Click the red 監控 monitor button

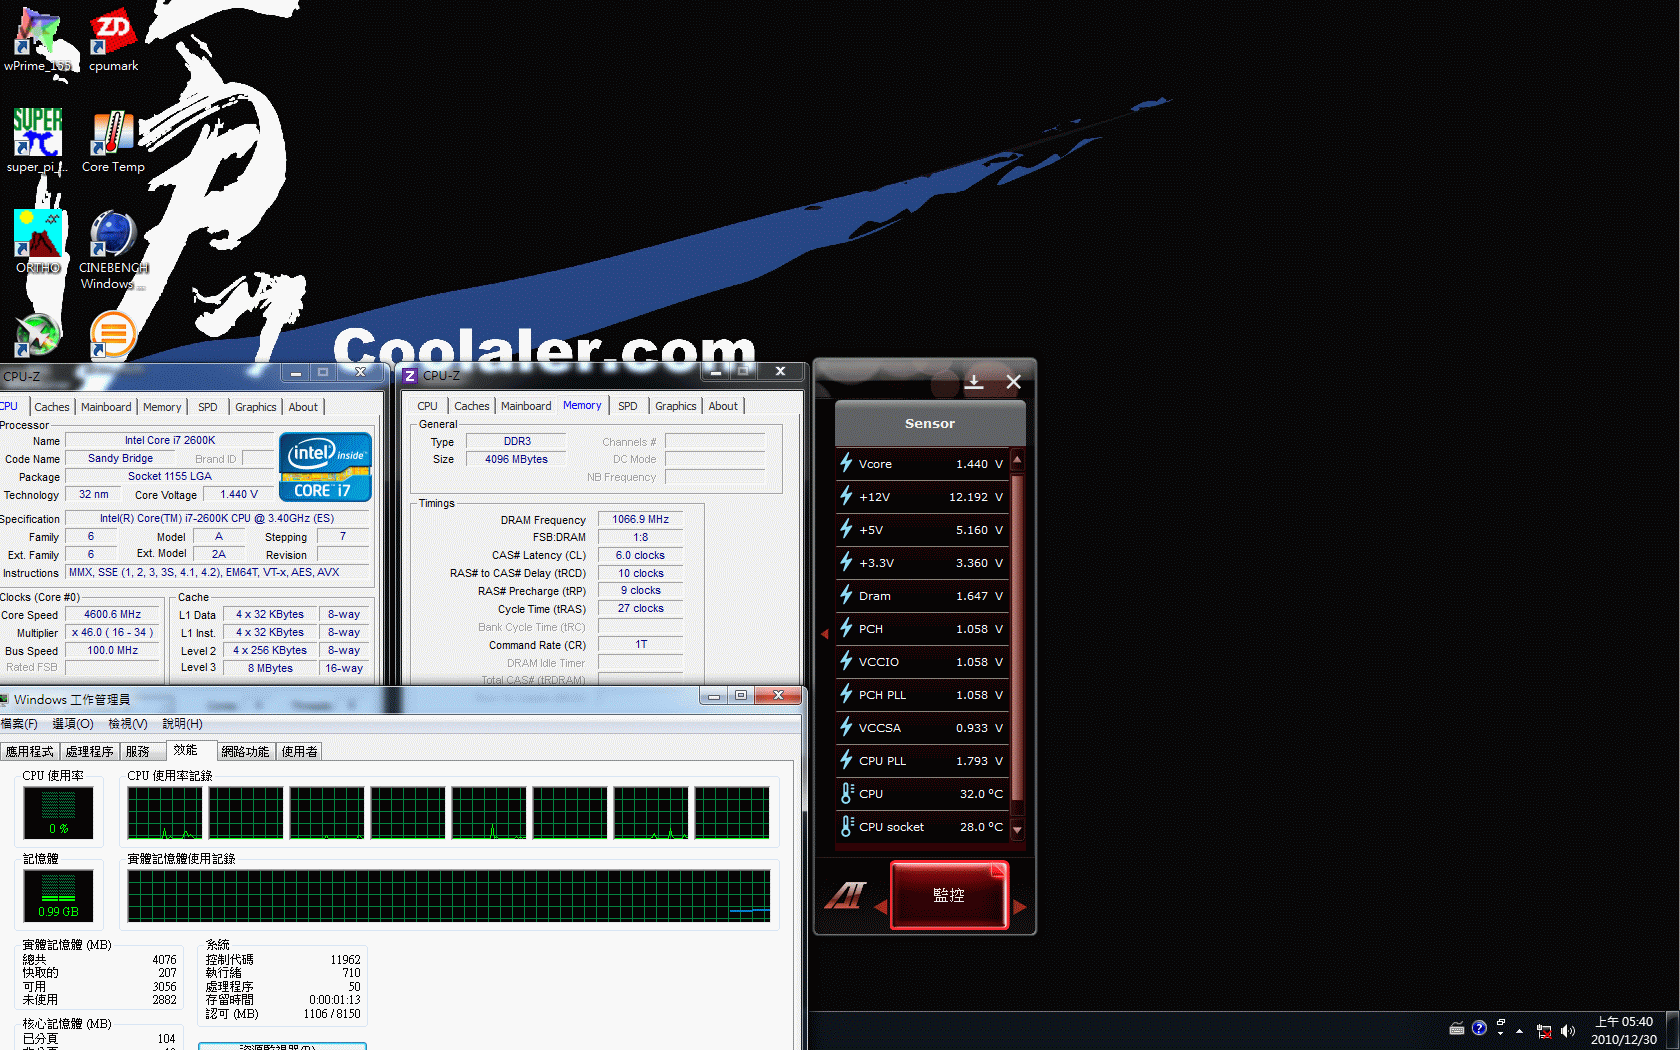click(x=948, y=895)
